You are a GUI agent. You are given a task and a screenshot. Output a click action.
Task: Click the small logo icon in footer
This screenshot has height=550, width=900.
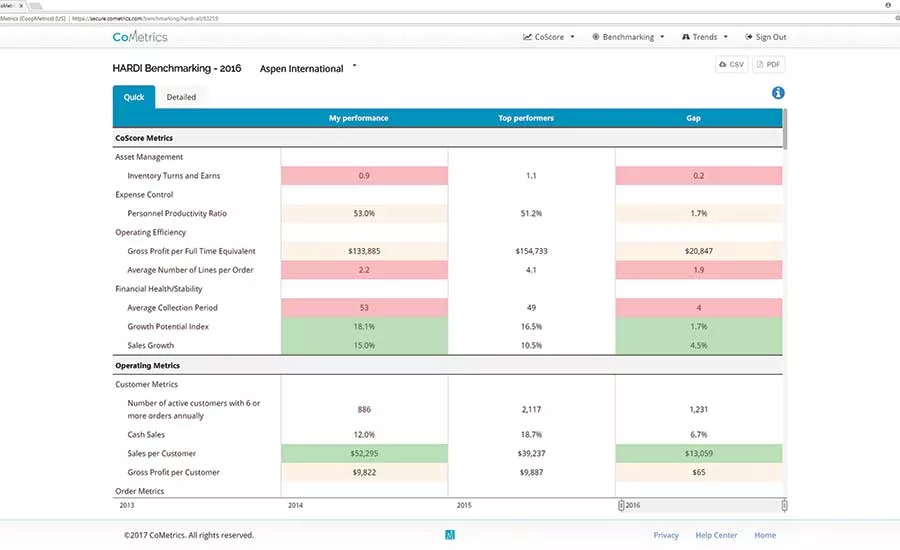(x=450, y=534)
